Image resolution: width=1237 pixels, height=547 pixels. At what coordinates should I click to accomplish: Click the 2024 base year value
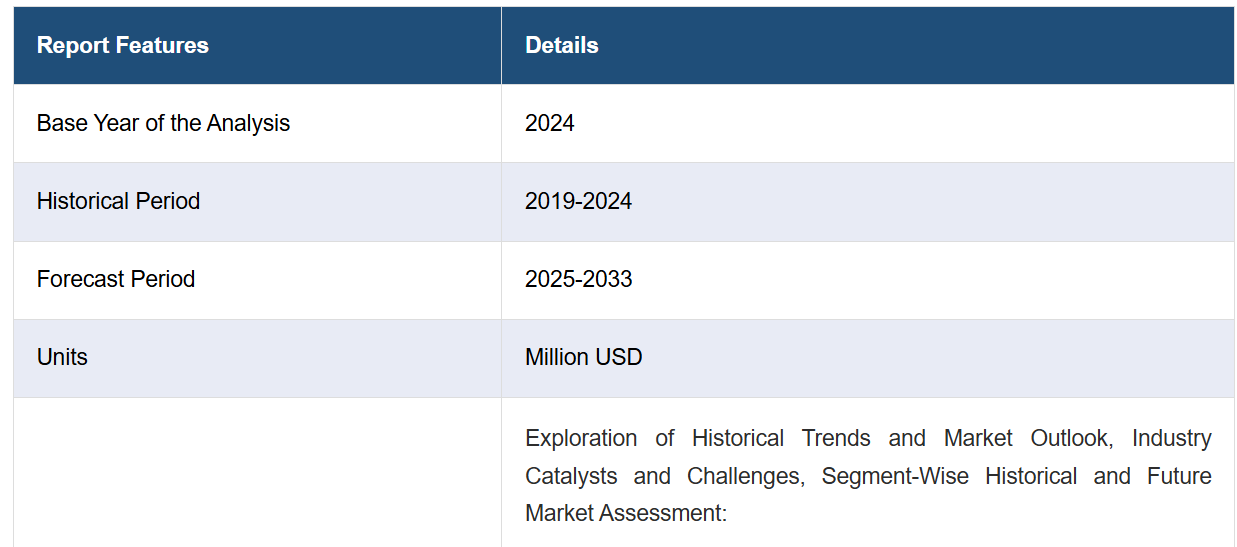point(550,123)
